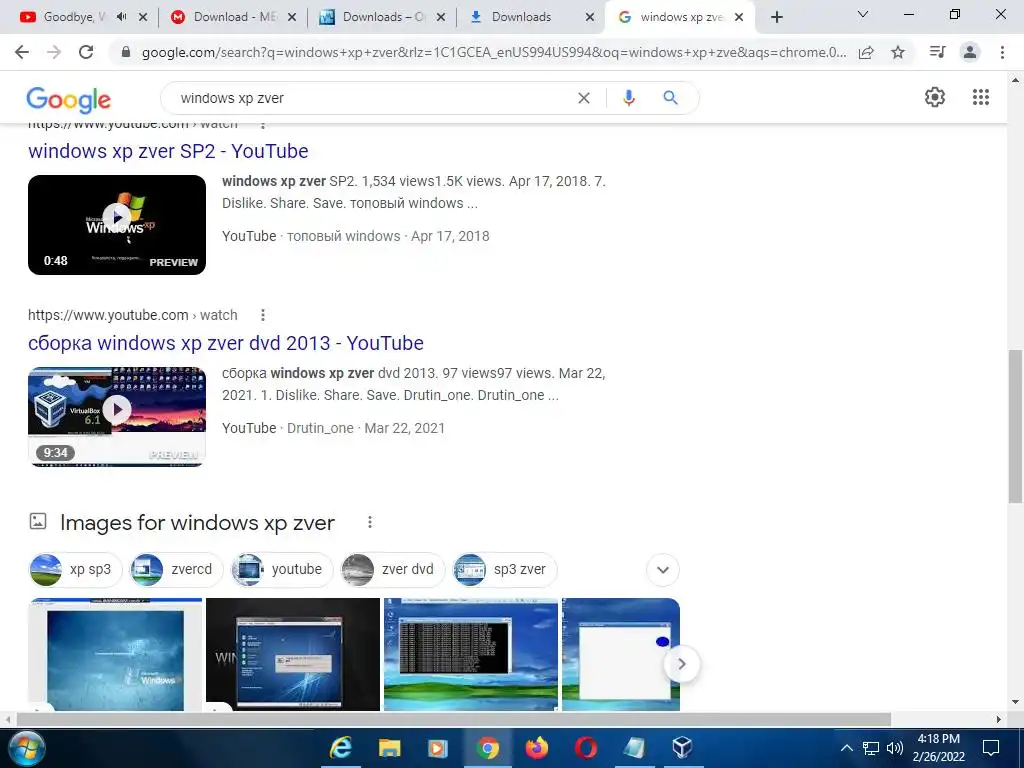Show next images with the arrow
The width and height of the screenshot is (1024, 768).
tap(681, 664)
